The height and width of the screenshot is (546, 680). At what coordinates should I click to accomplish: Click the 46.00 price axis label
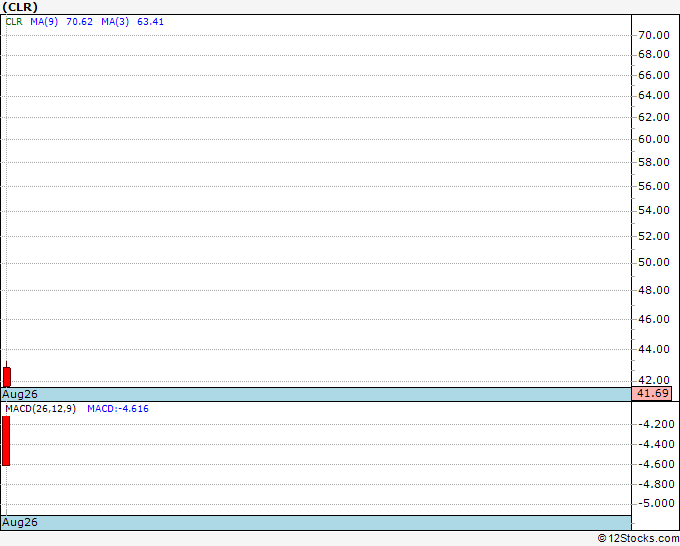[654, 319]
